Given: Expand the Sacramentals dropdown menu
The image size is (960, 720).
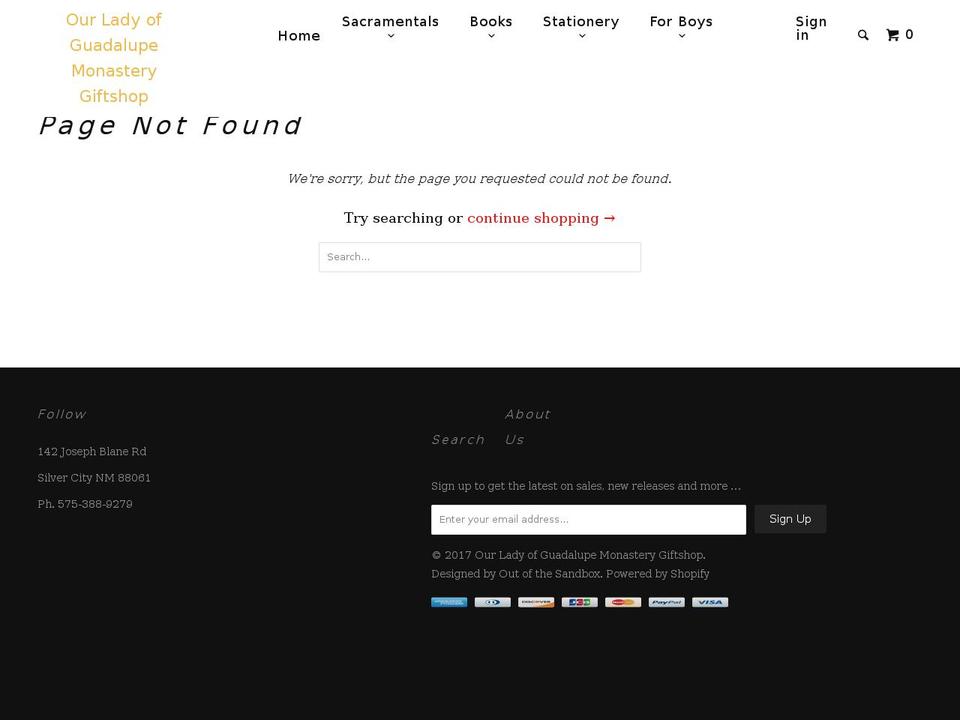Looking at the screenshot, I should click(x=390, y=28).
